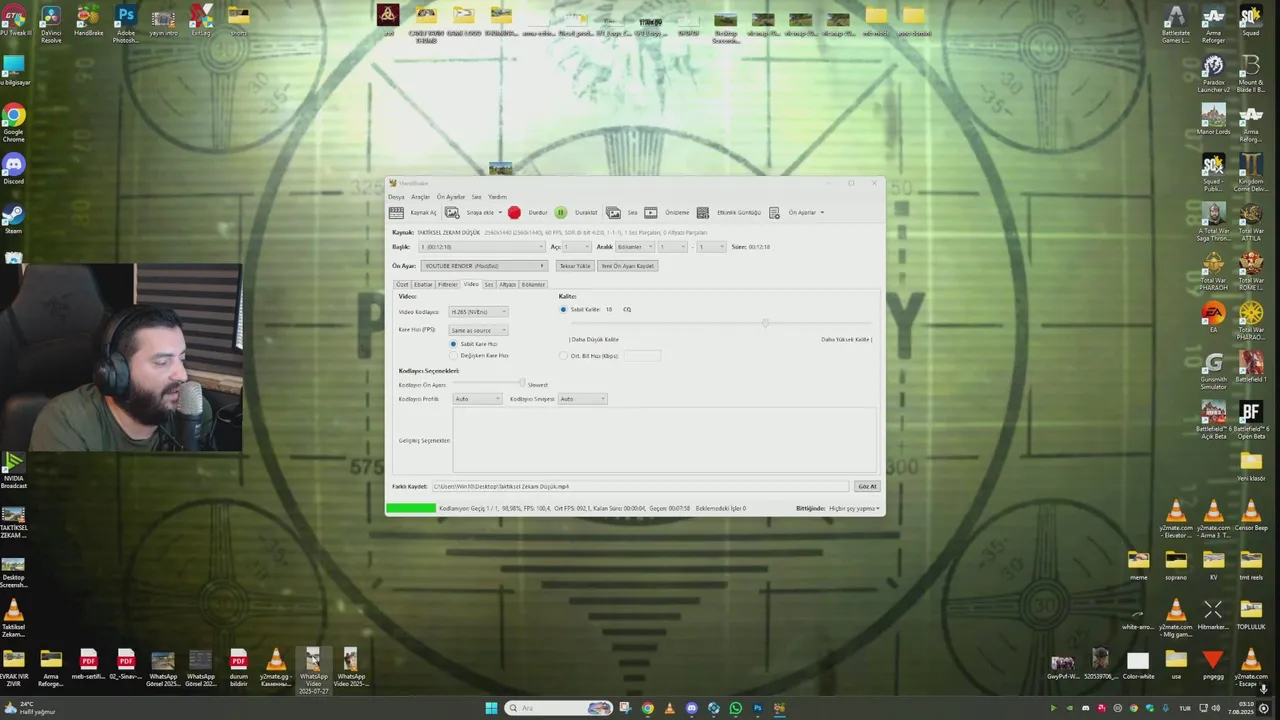The height and width of the screenshot is (720, 1280).
Task: Click the Farklı Kaydet path field
Action: tap(640, 486)
